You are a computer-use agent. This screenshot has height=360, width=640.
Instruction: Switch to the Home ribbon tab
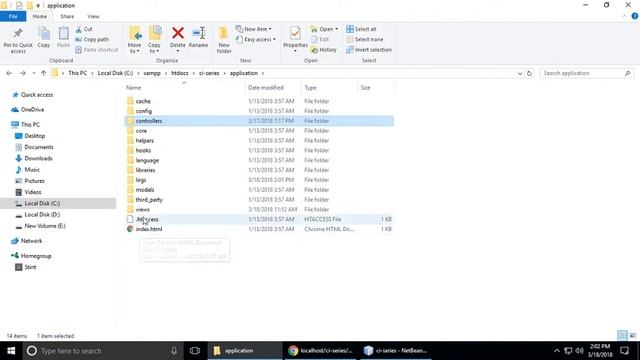point(40,16)
